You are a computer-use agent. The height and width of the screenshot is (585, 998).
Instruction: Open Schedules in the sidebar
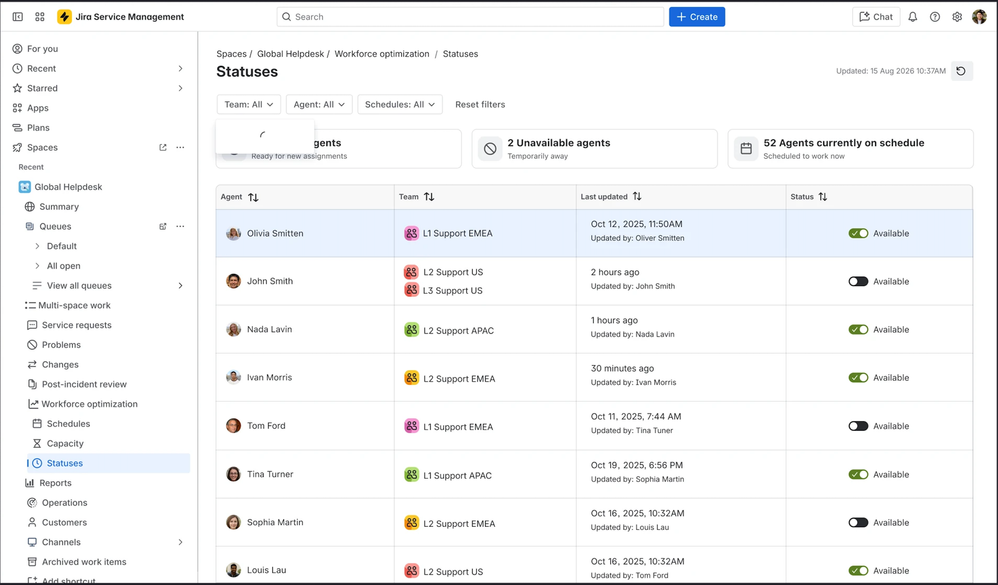click(68, 424)
